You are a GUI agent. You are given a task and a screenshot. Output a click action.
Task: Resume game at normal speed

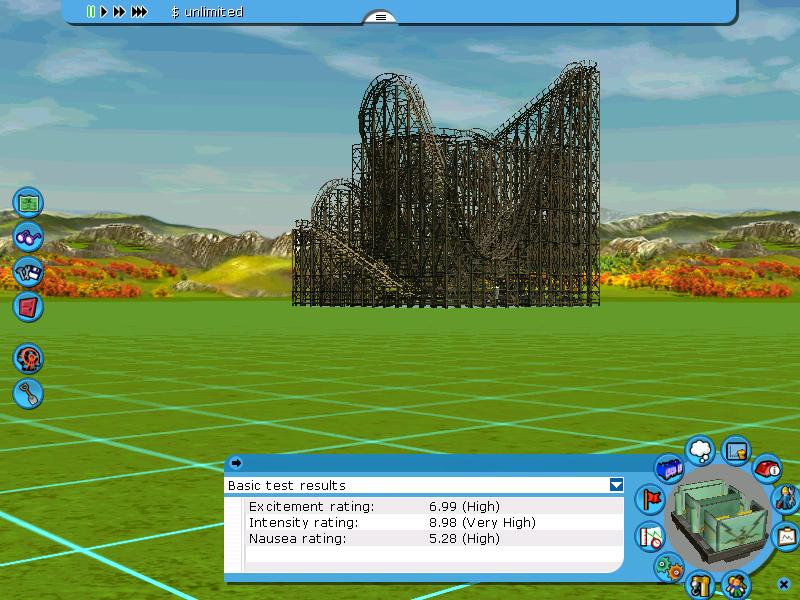coord(104,12)
